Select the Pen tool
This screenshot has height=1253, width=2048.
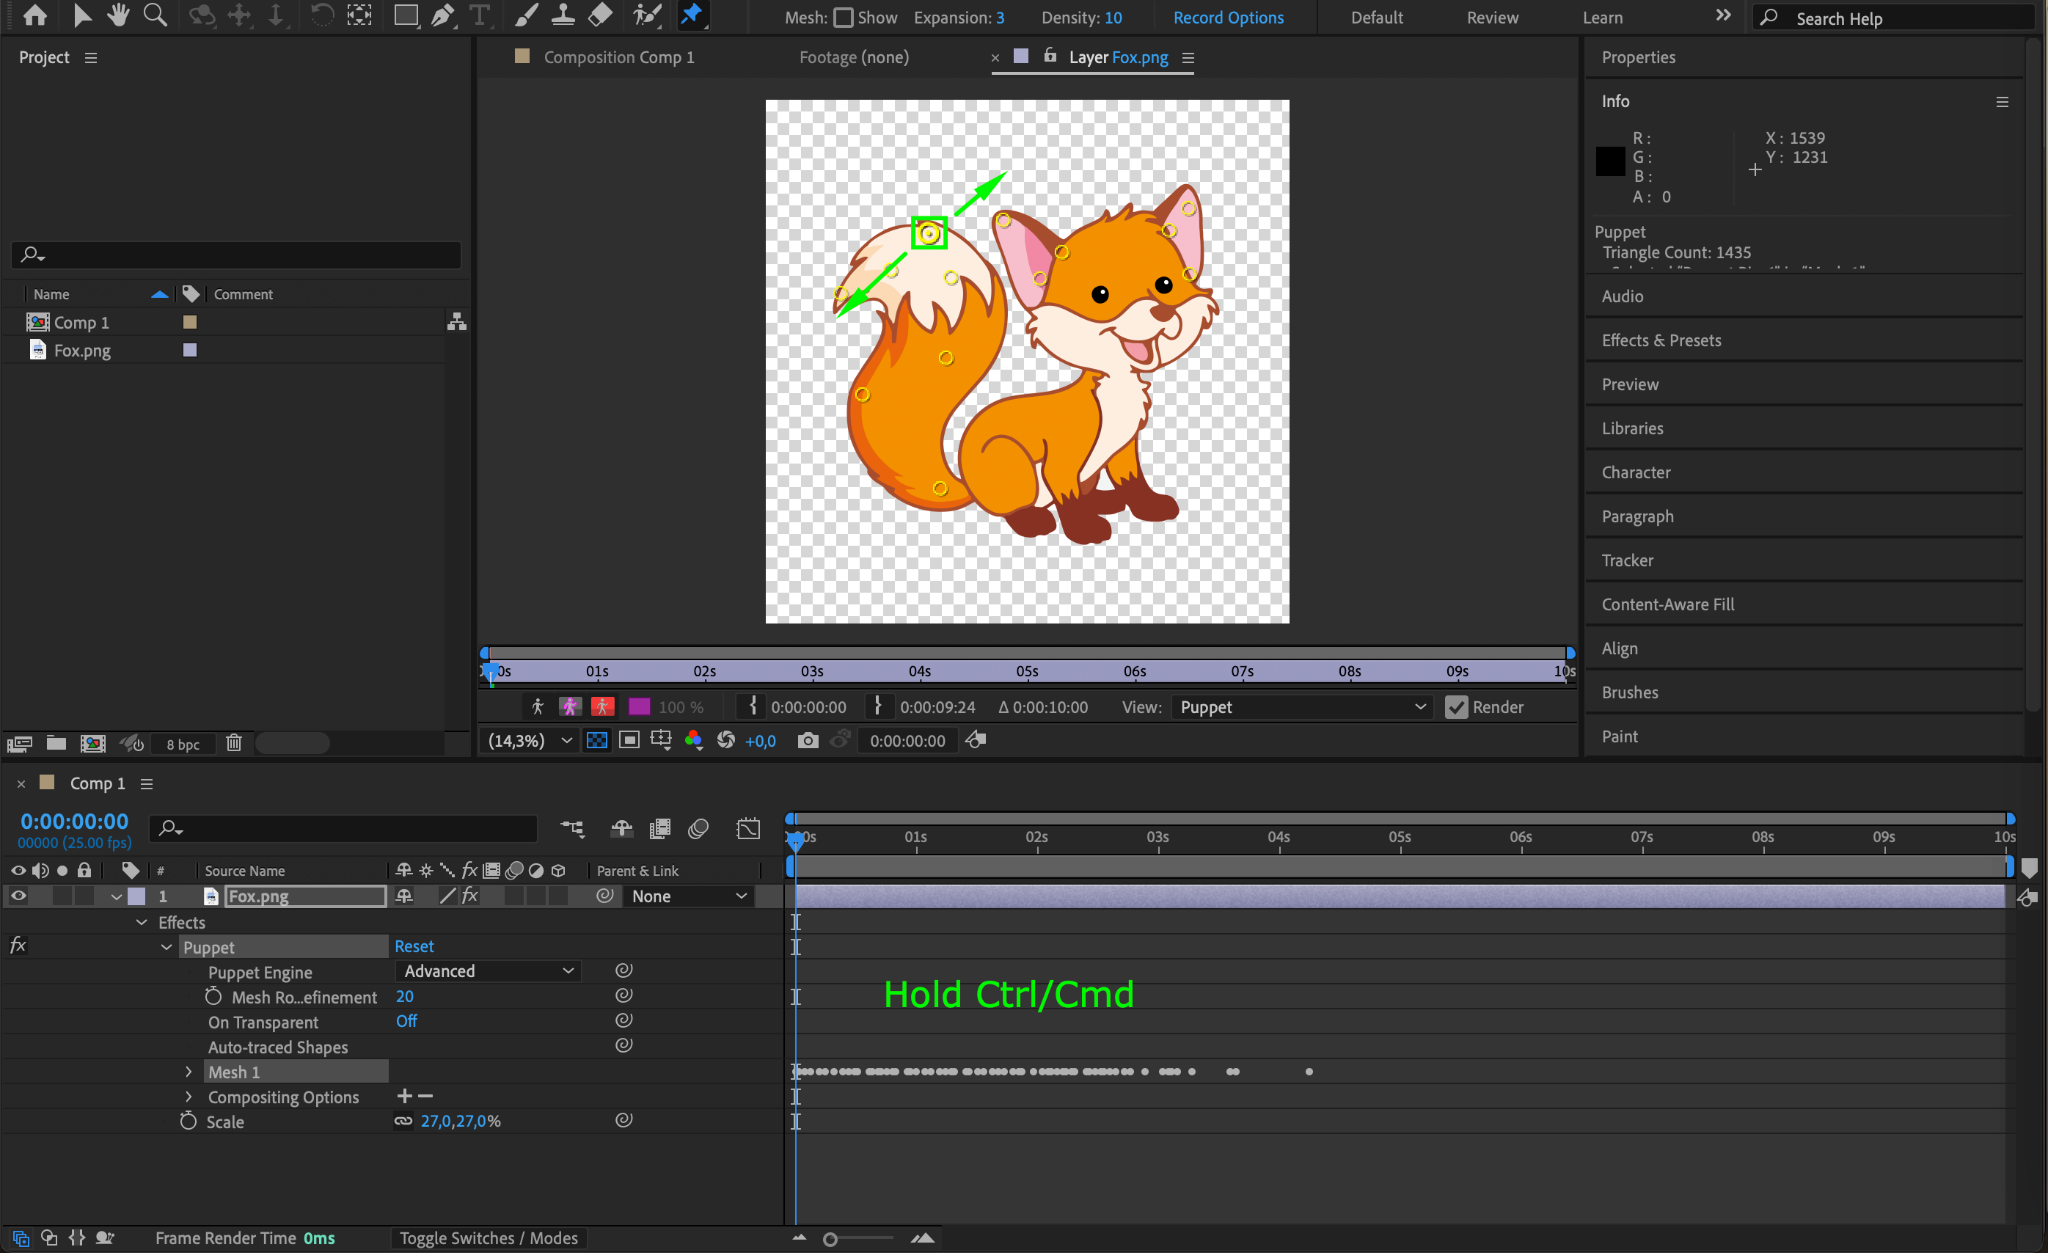[442, 15]
